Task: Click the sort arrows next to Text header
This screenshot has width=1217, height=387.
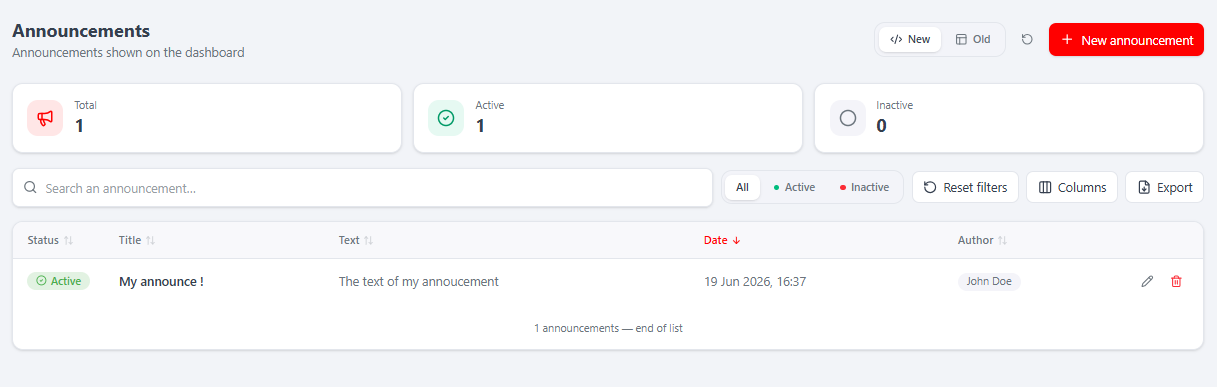Action: 368,241
